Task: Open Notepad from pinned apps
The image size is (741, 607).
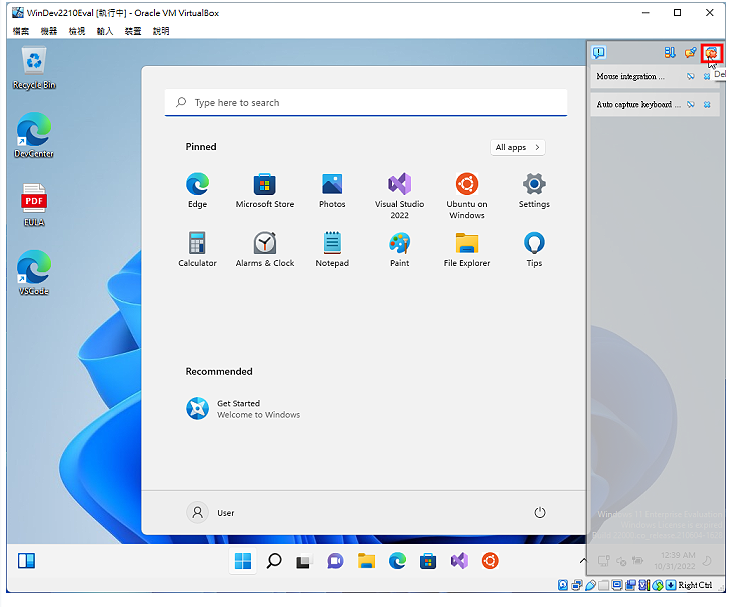Action: click(332, 249)
